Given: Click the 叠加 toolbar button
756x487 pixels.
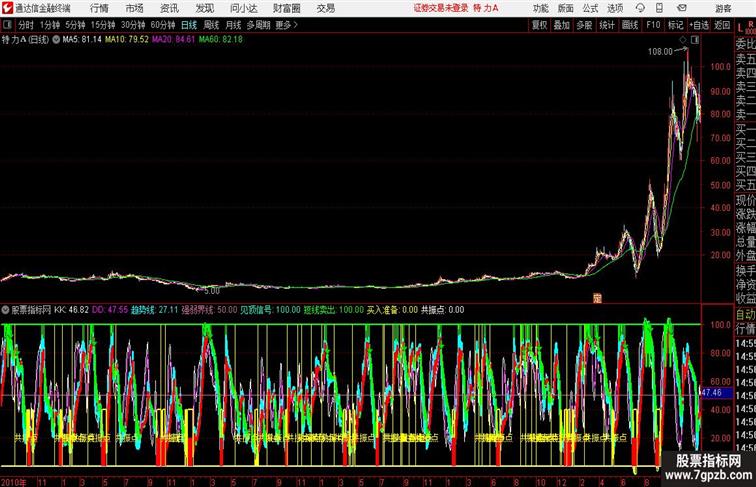Looking at the screenshot, I should (562, 25).
